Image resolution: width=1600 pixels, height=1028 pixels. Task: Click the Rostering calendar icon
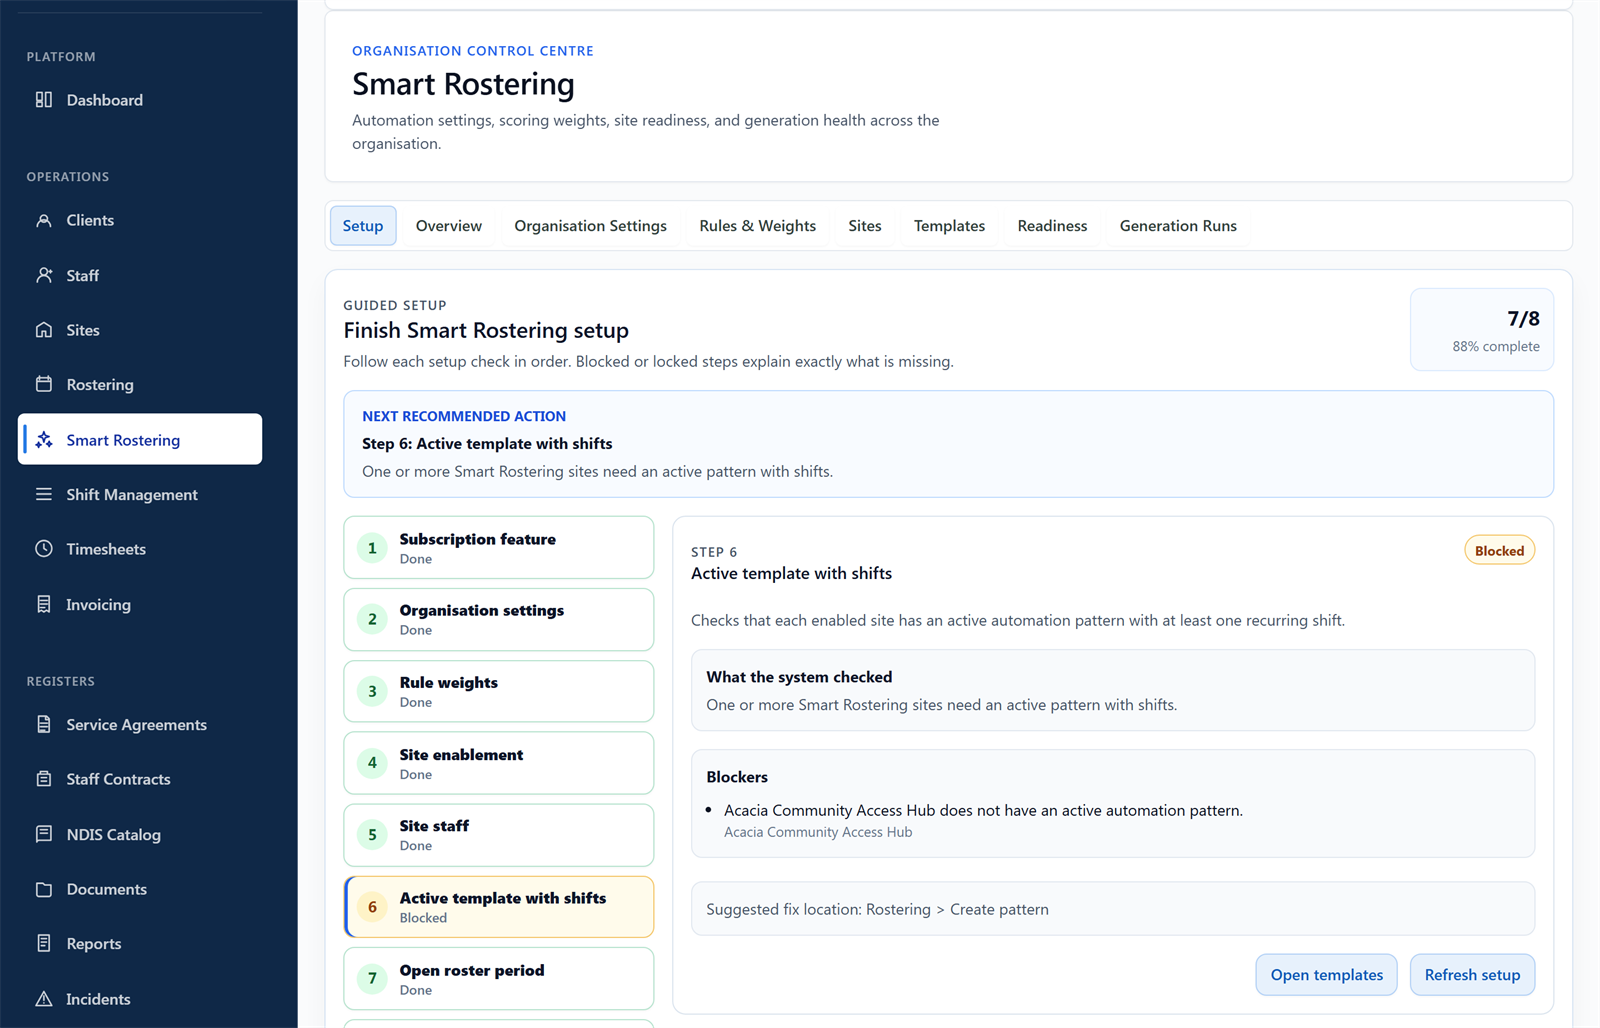coord(44,384)
